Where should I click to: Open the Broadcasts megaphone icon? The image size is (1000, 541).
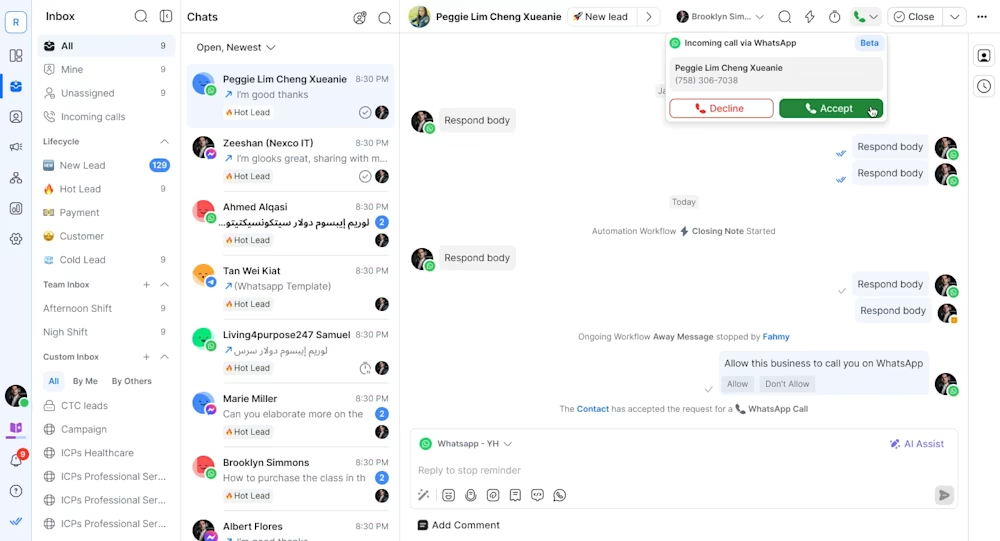coord(16,147)
